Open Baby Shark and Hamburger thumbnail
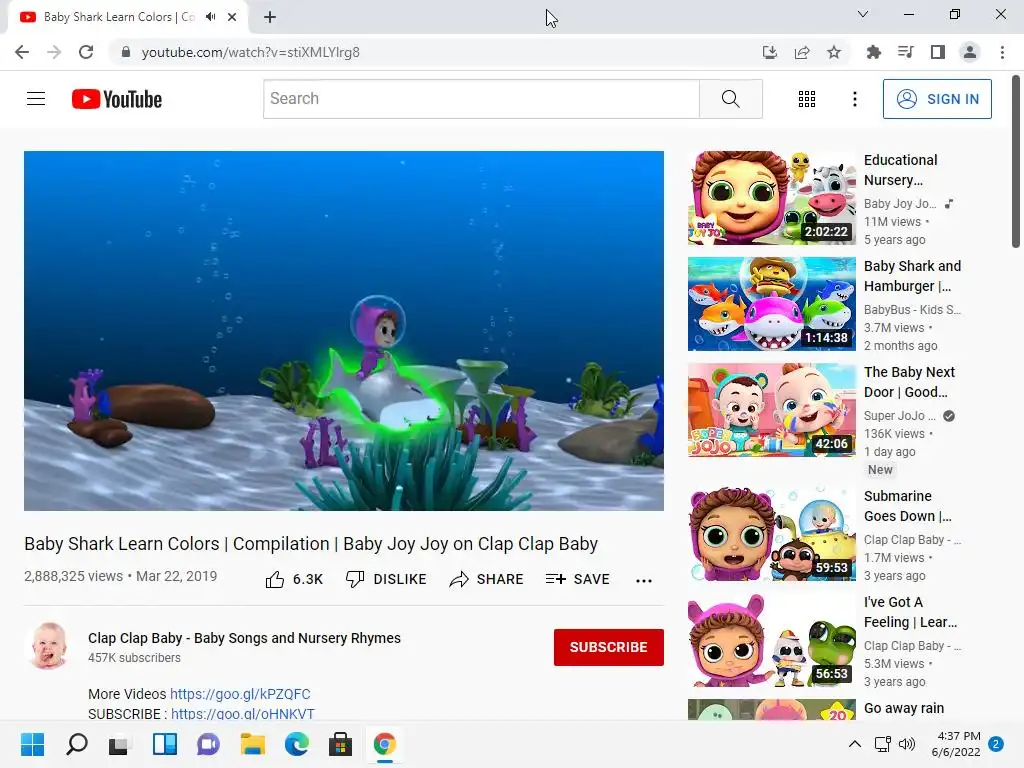This screenshot has height=768, width=1024. (x=771, y=304)
